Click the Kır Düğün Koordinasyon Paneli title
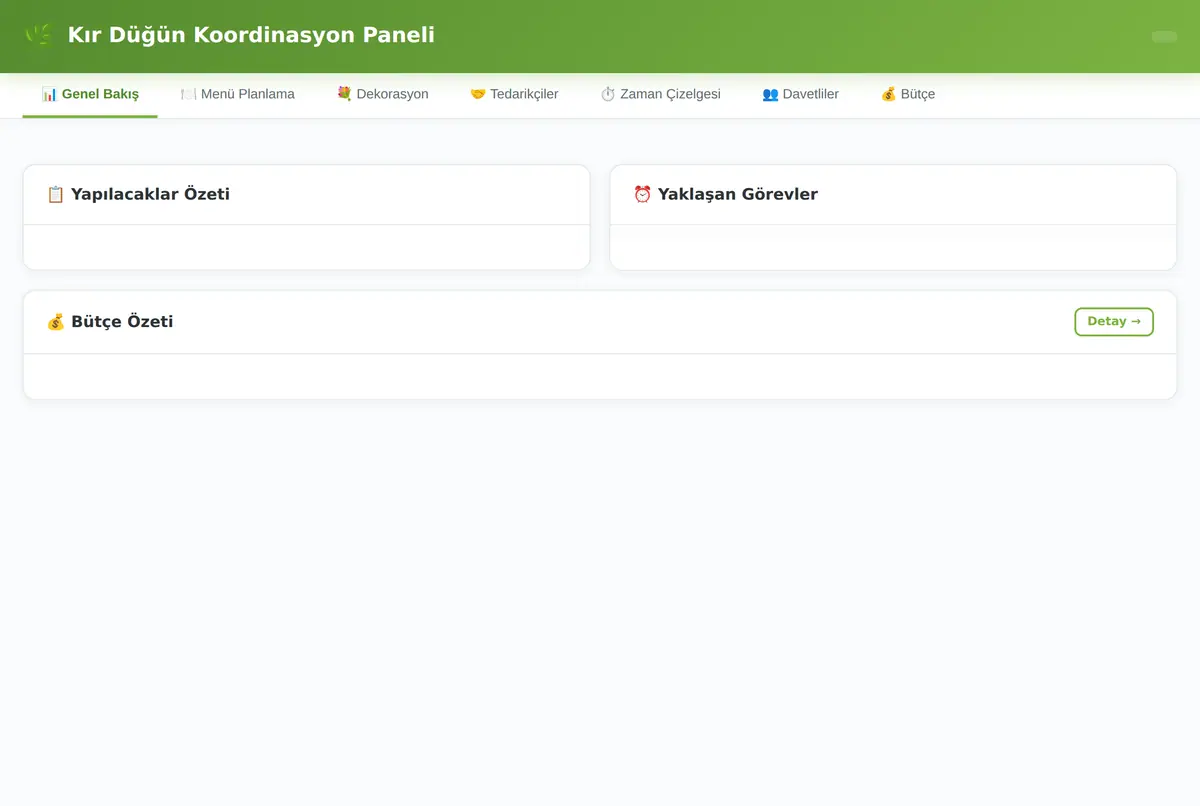This screenshot has width=1200, height=806. click(x=251, y=35)
